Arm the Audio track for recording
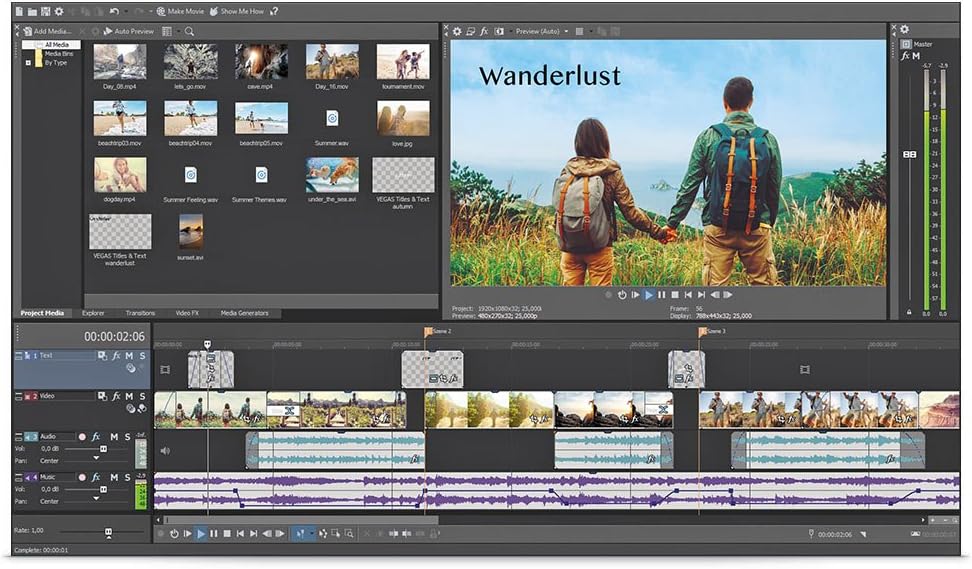The width and height of the screenshot is (972, 569). pos(82,436)
